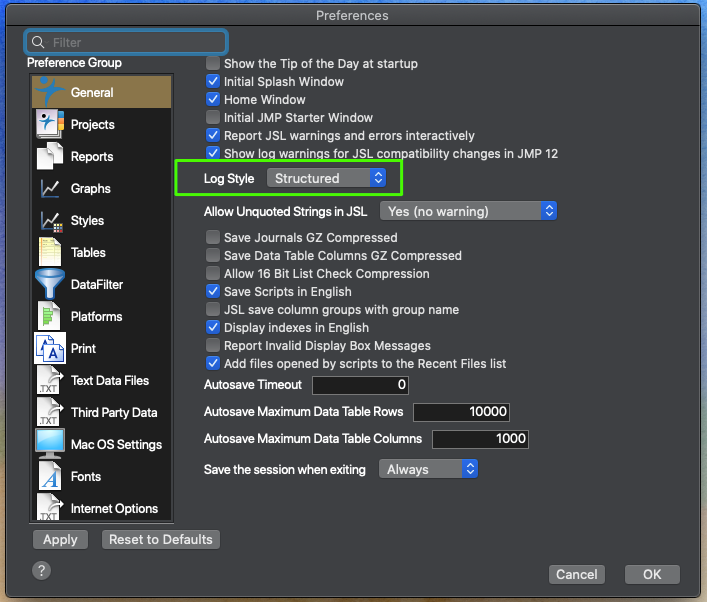Open the Mac OS Settings monitor icon
This screenshot has width=707, height=602.
point(50,444)
